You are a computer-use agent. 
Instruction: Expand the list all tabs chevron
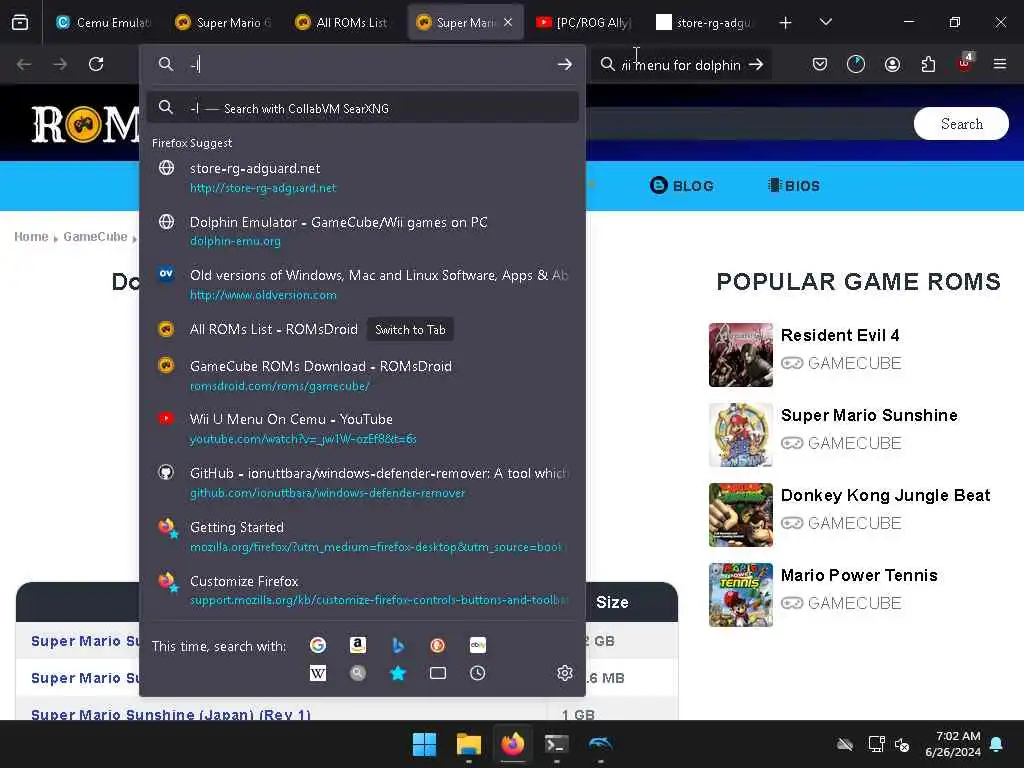825,23
